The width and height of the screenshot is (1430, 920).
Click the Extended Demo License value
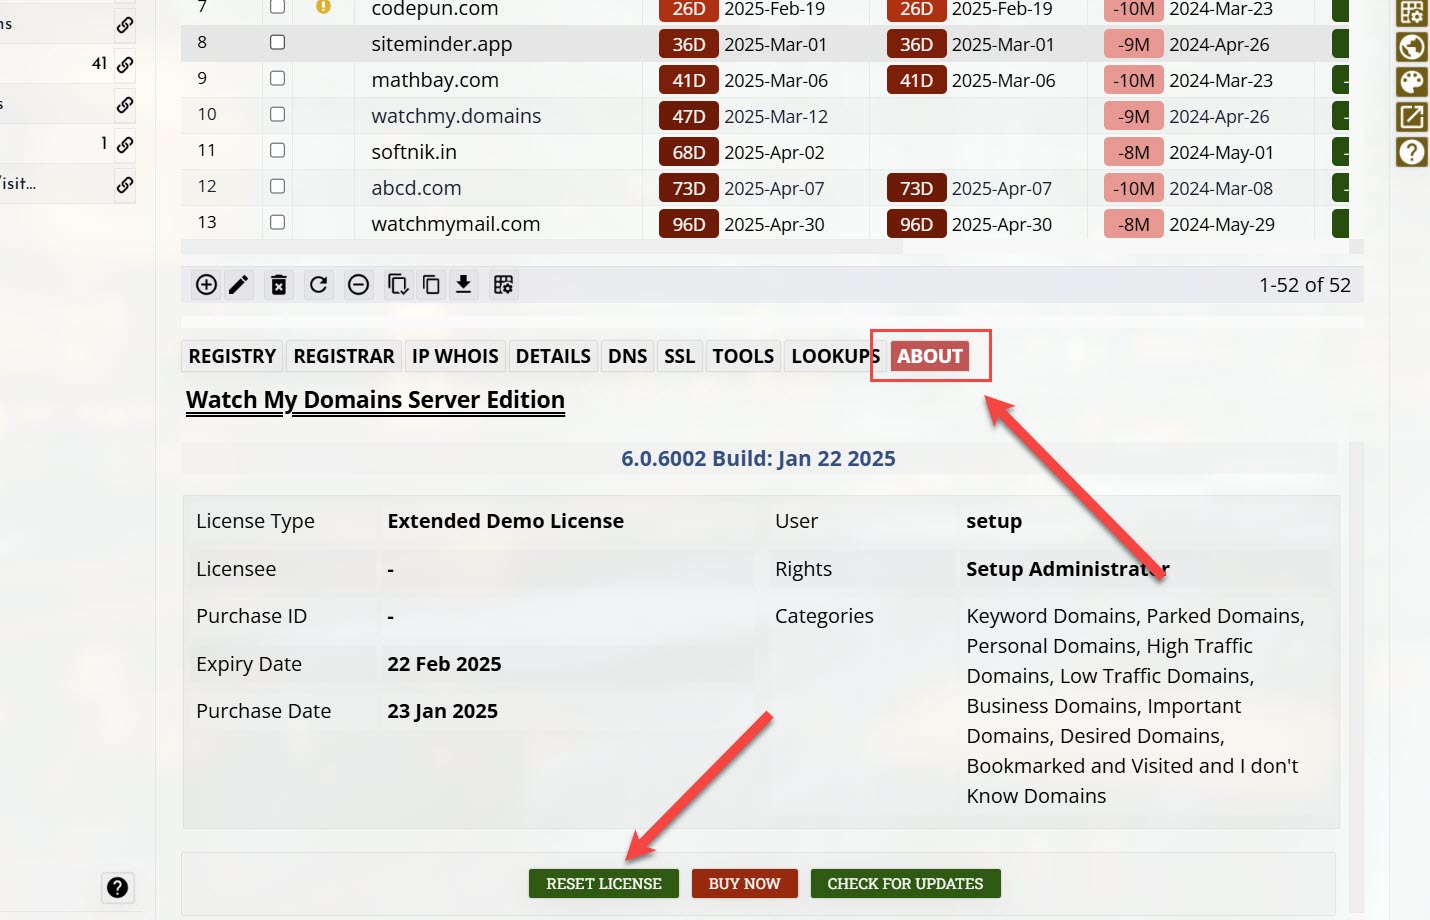pos(505,521)
